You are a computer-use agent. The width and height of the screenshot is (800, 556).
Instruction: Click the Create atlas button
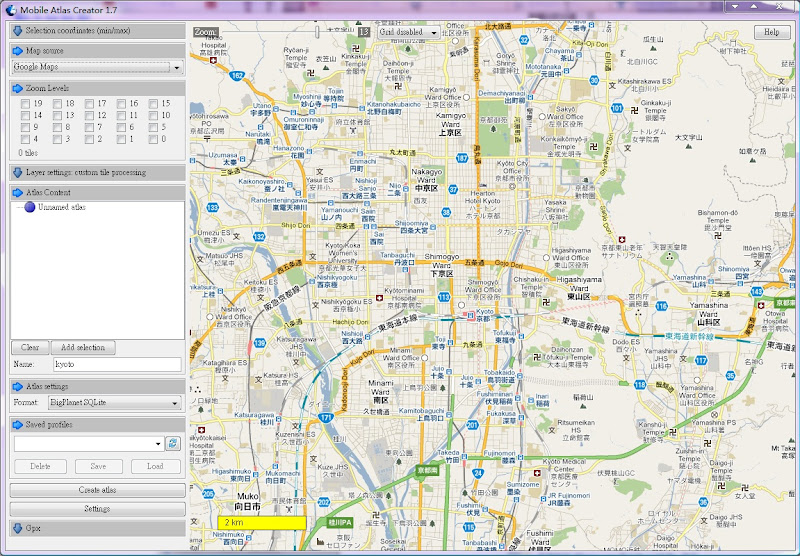click(x=97, y=490)
